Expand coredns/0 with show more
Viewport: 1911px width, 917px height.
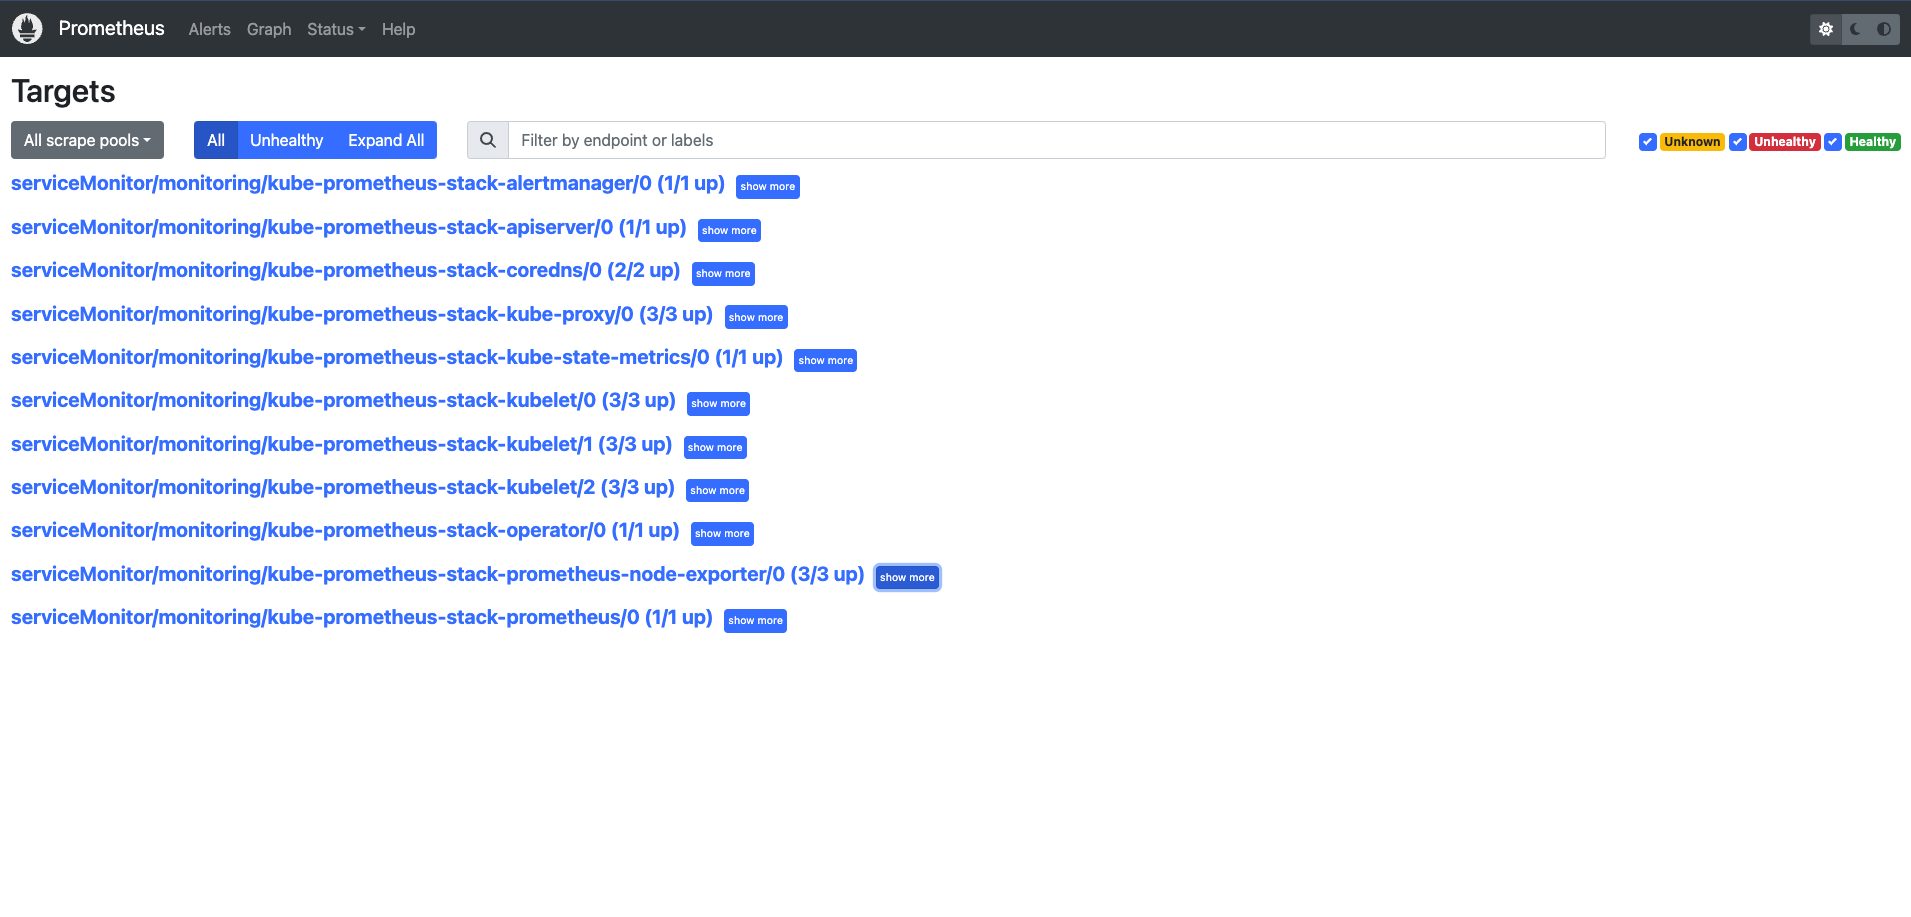(x=723, y=274)
